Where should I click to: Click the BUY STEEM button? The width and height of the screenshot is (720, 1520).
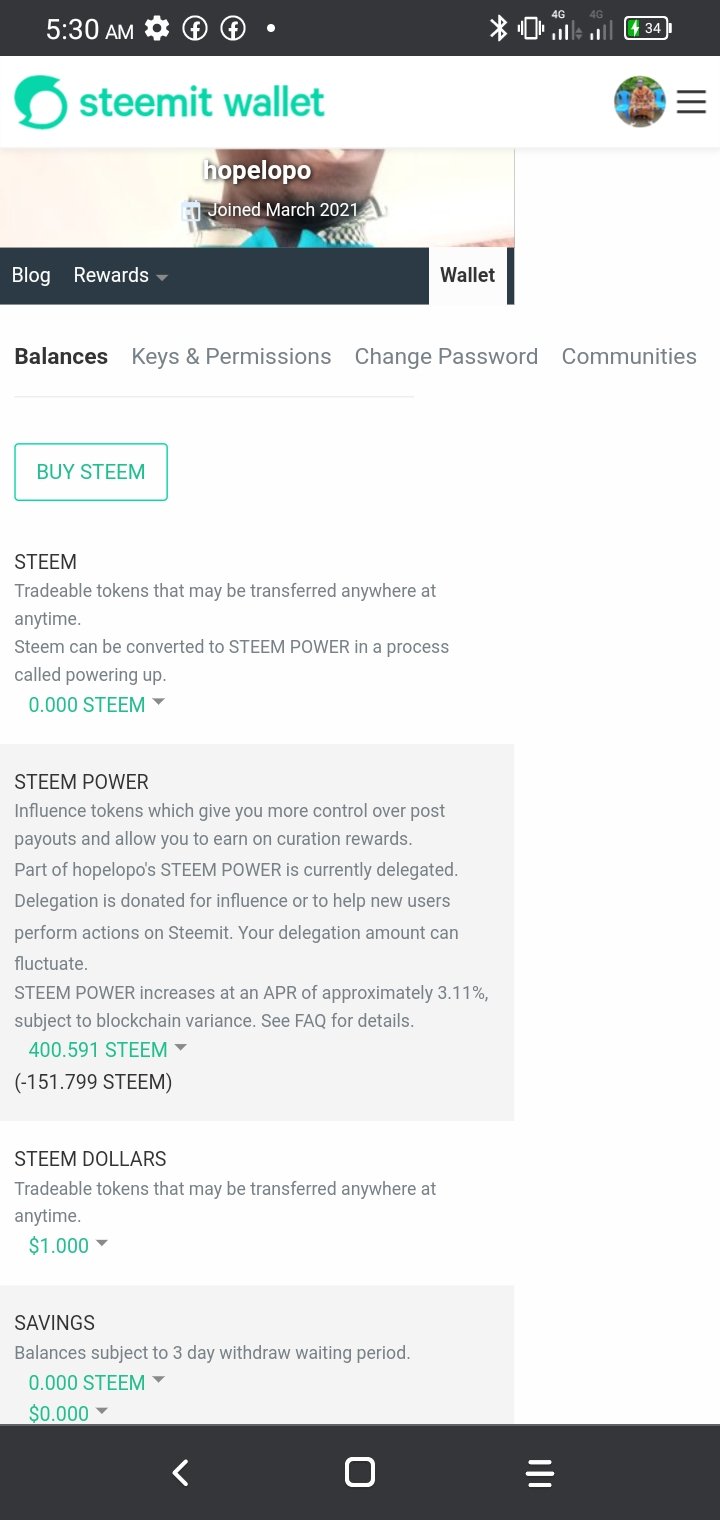pyautogui.click(x=91, y=472)
